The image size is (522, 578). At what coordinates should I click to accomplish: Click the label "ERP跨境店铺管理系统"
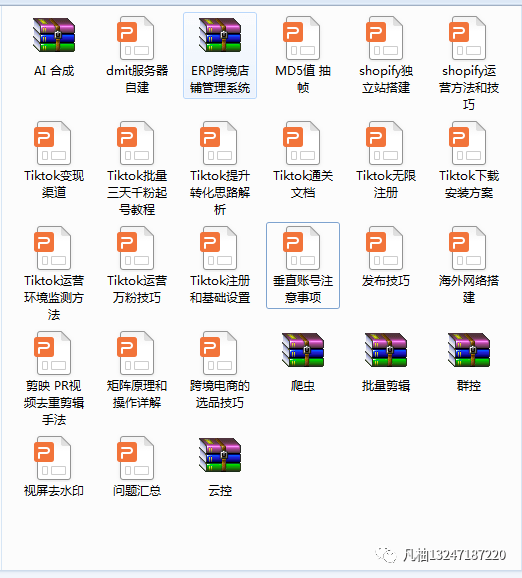[220, 79]
